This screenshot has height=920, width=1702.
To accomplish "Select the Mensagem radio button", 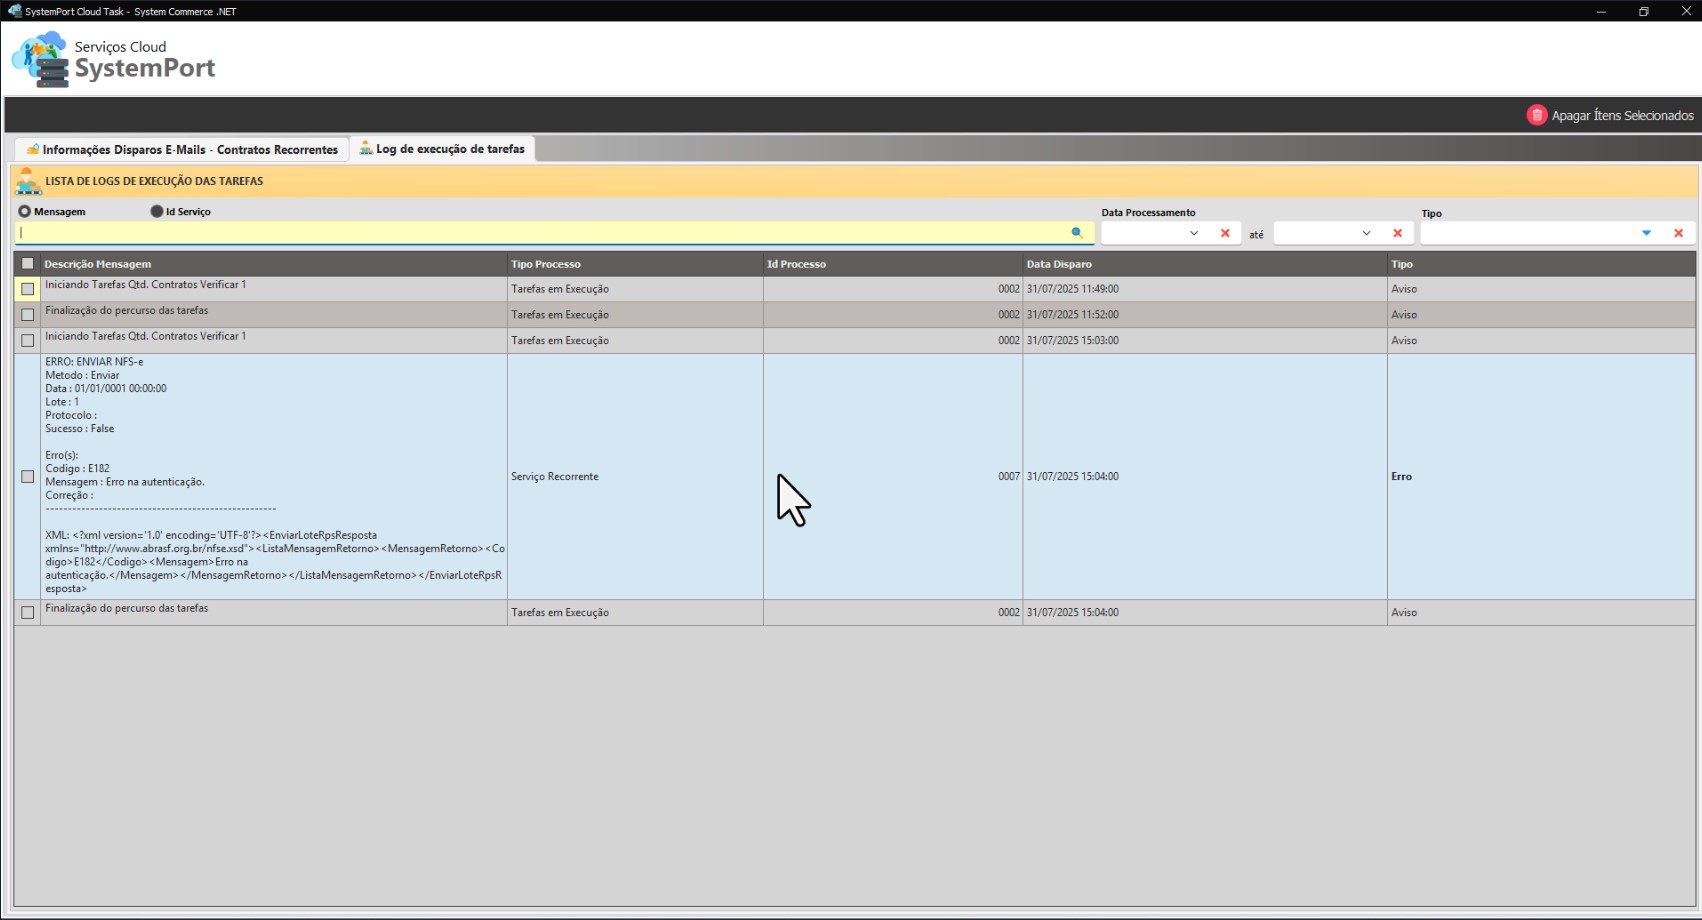I will pos(25,212).
